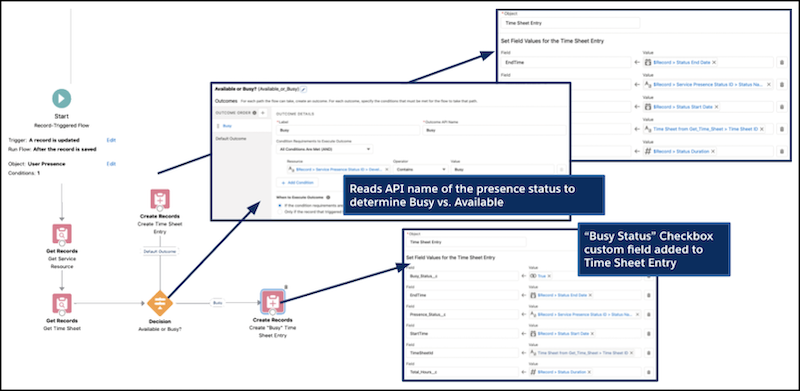Screen dimensions: 800x391
Task: Click the Object field in the panel behind the decision window
Action: (x=570, y=23)
